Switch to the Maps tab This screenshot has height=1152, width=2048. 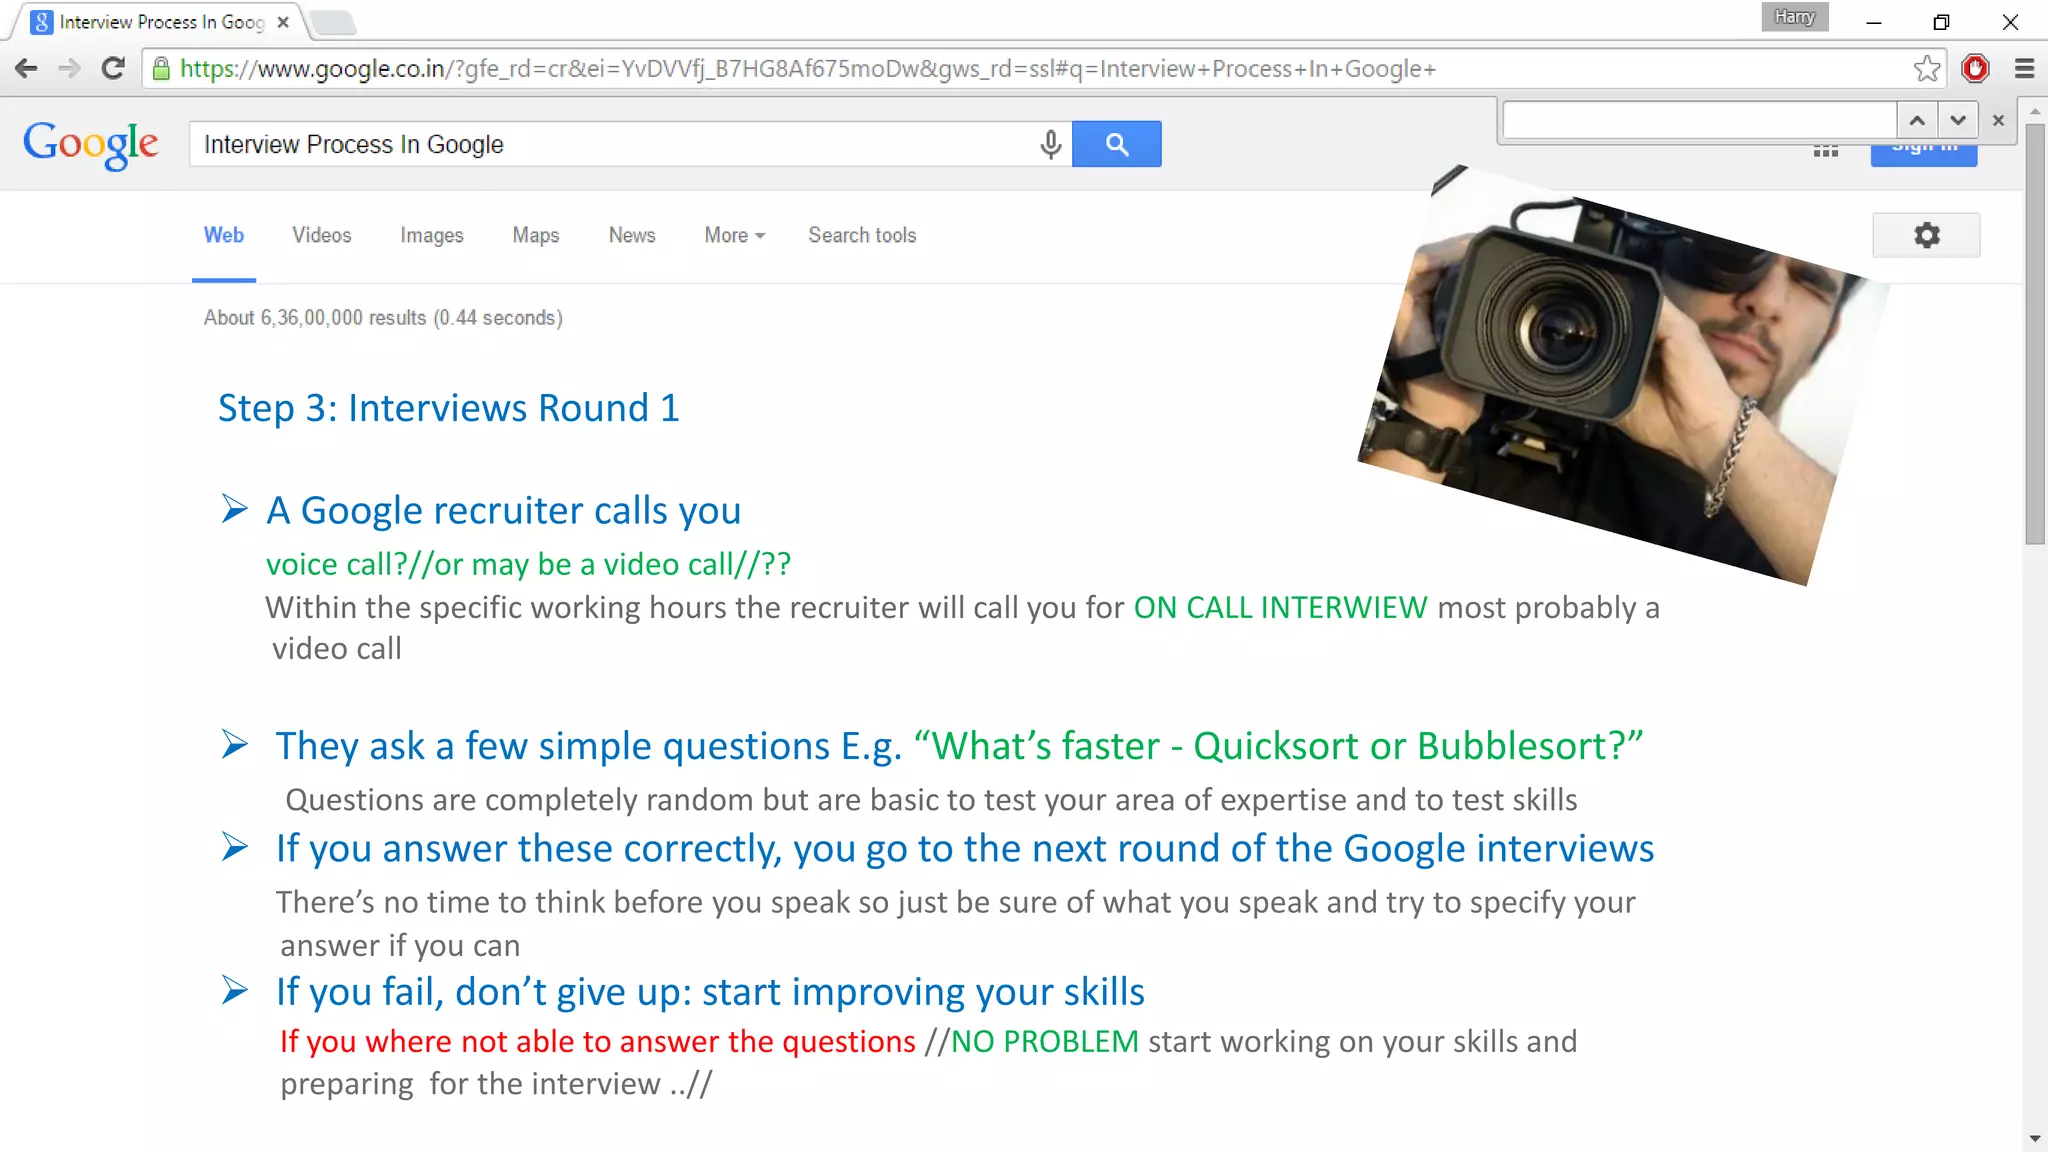tap(536, 235)
